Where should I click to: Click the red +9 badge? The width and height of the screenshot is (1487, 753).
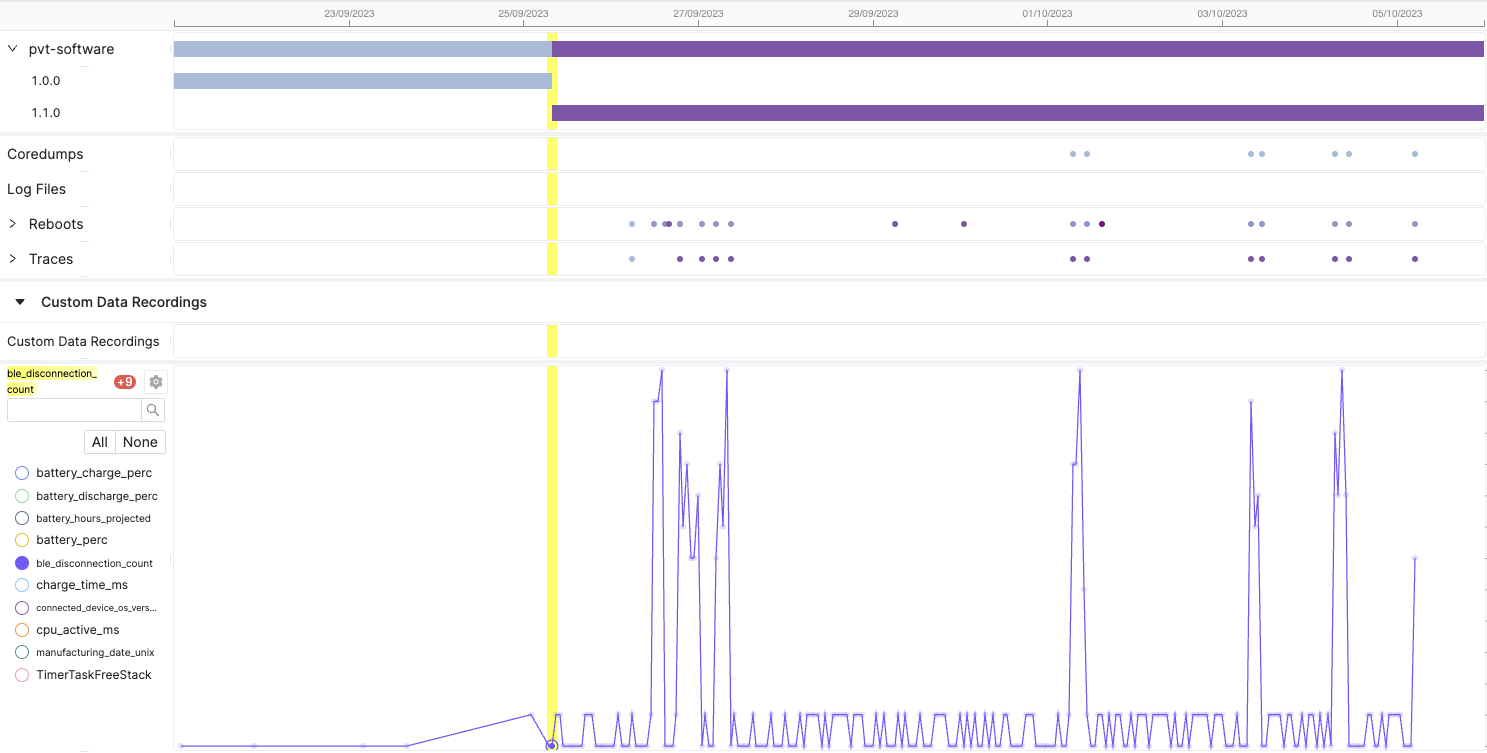[x=125, y=382]
